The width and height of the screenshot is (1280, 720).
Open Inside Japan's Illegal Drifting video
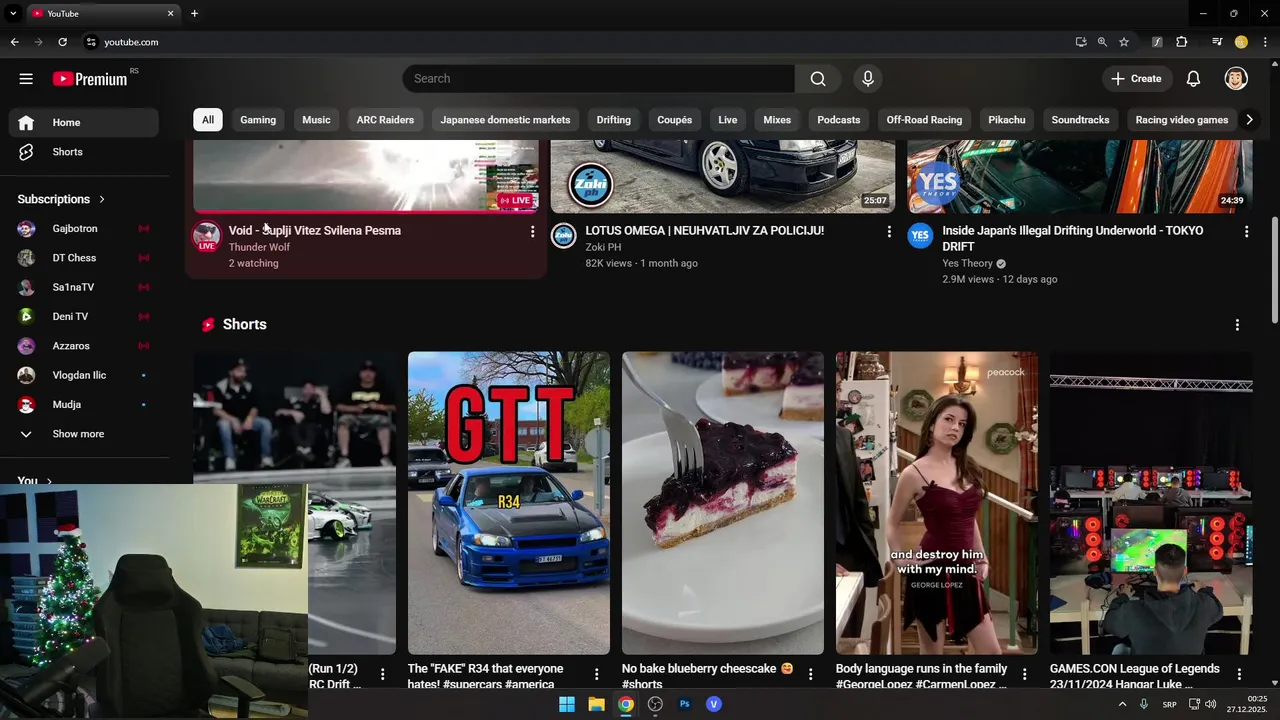tap(1073, 238)
